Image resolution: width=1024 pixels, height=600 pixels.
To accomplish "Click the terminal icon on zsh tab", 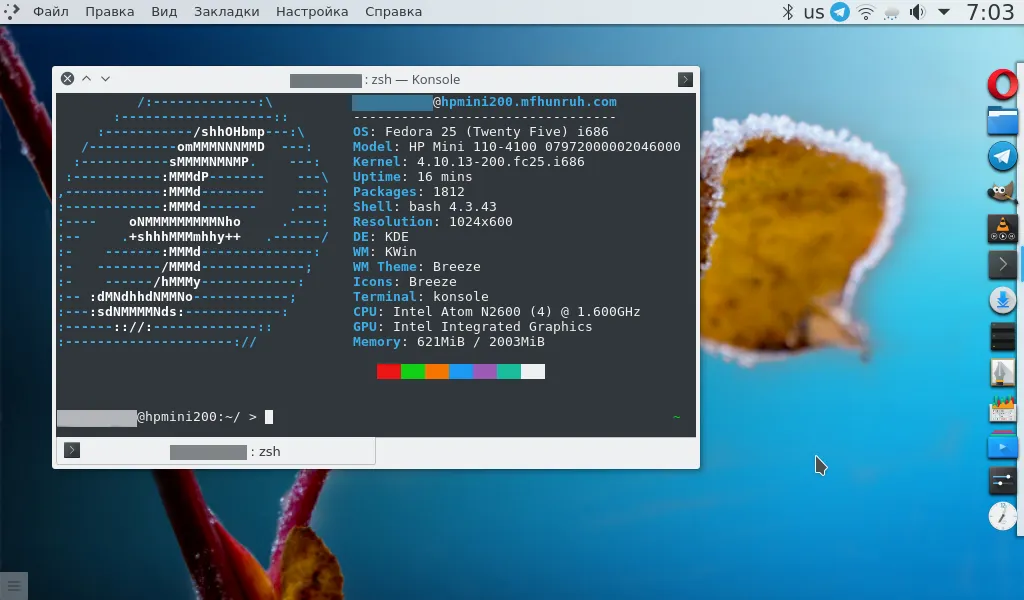I will (x=72, y=450).
